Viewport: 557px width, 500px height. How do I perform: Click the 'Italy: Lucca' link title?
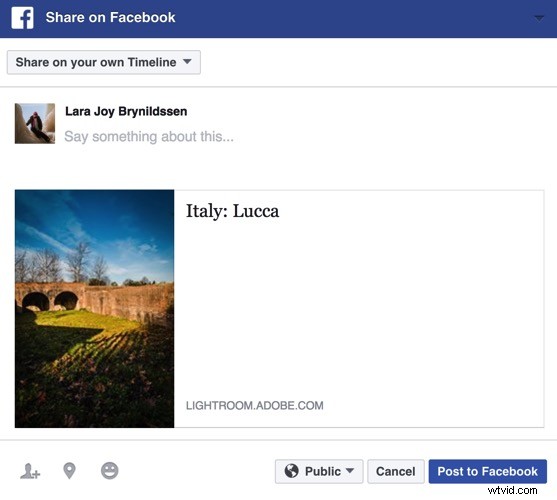233,211
